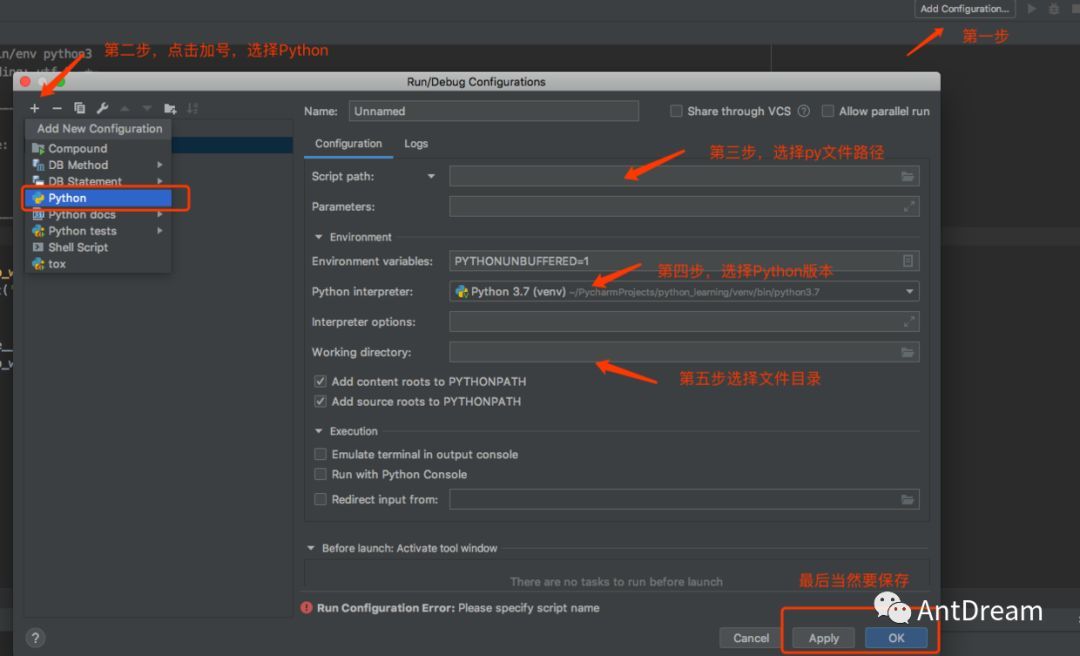Screen dimensions: 1080x656
Task: Open the Python interpreter dropdown
Action: (909, 291)
